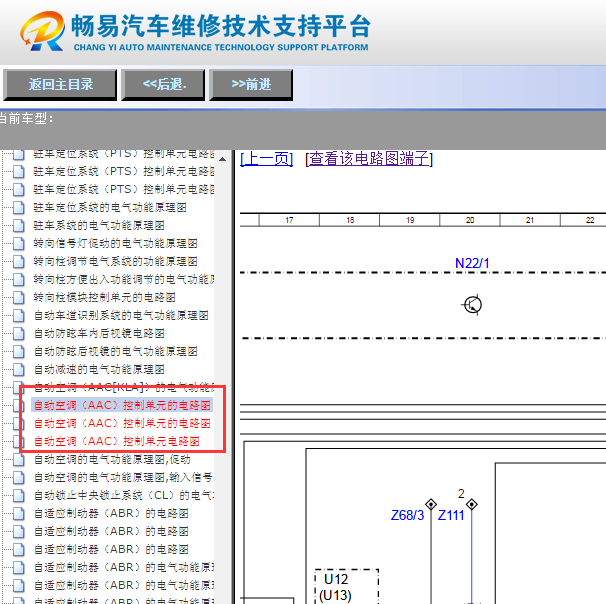Image resolution: width=606 pixels, height=604 pixels.
Task: Click document icon beside 转向信号灯促动的电气功能原理图
Action: coord(18,243)
